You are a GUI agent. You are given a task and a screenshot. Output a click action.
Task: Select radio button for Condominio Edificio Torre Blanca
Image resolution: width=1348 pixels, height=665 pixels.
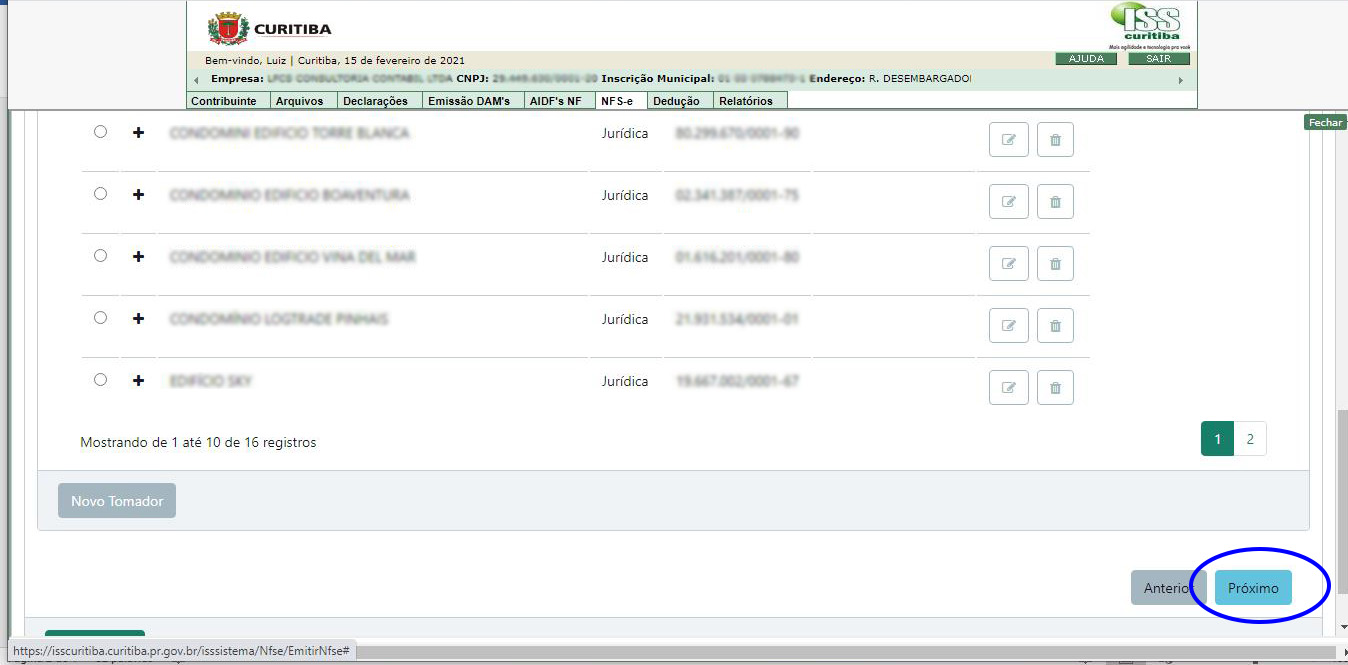(100, 132)
